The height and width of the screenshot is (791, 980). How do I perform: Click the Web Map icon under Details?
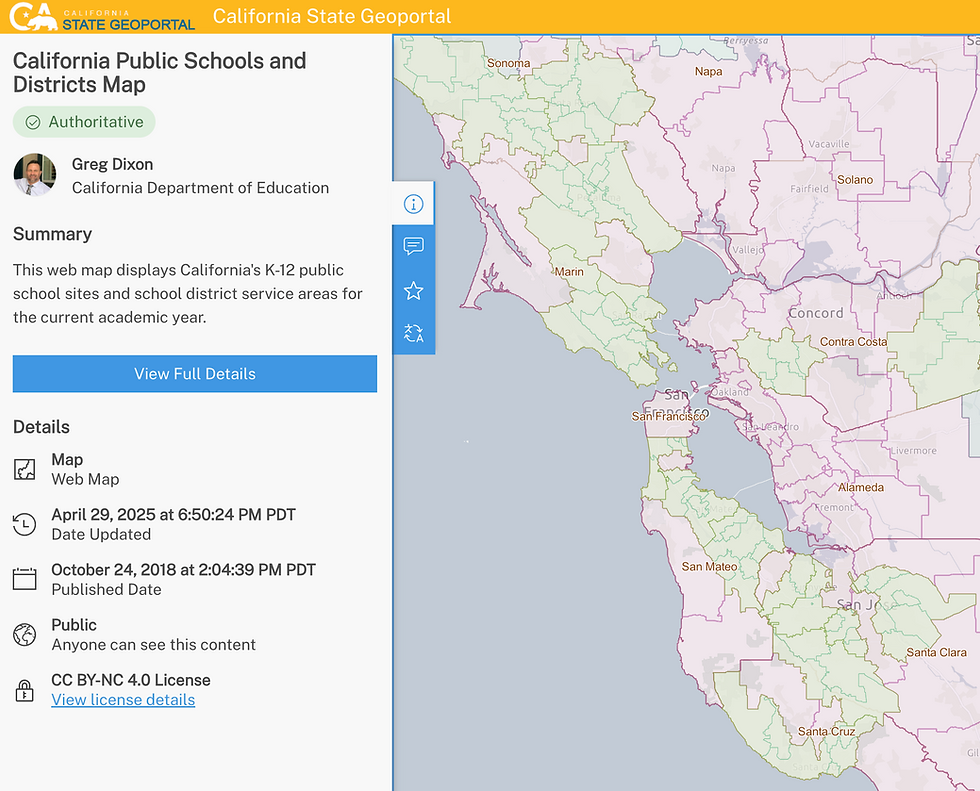coord(24,467)
